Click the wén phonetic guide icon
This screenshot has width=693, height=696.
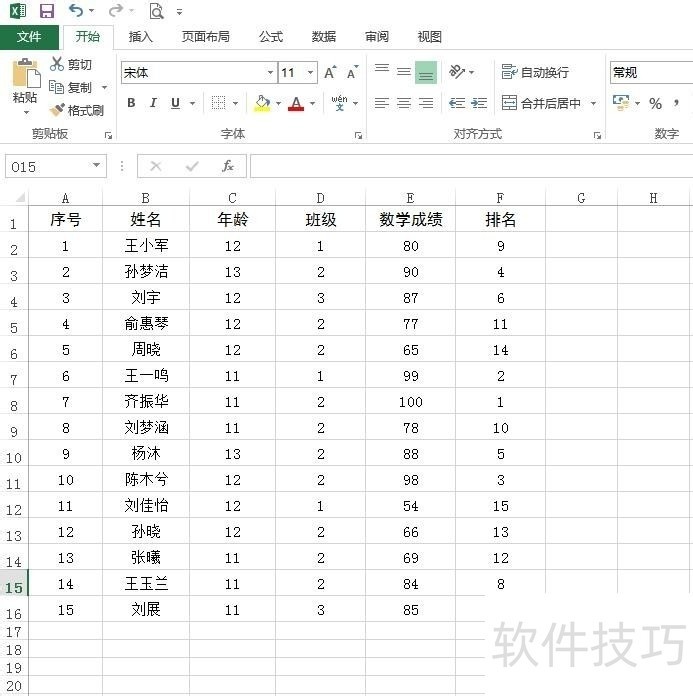[340, 103]
